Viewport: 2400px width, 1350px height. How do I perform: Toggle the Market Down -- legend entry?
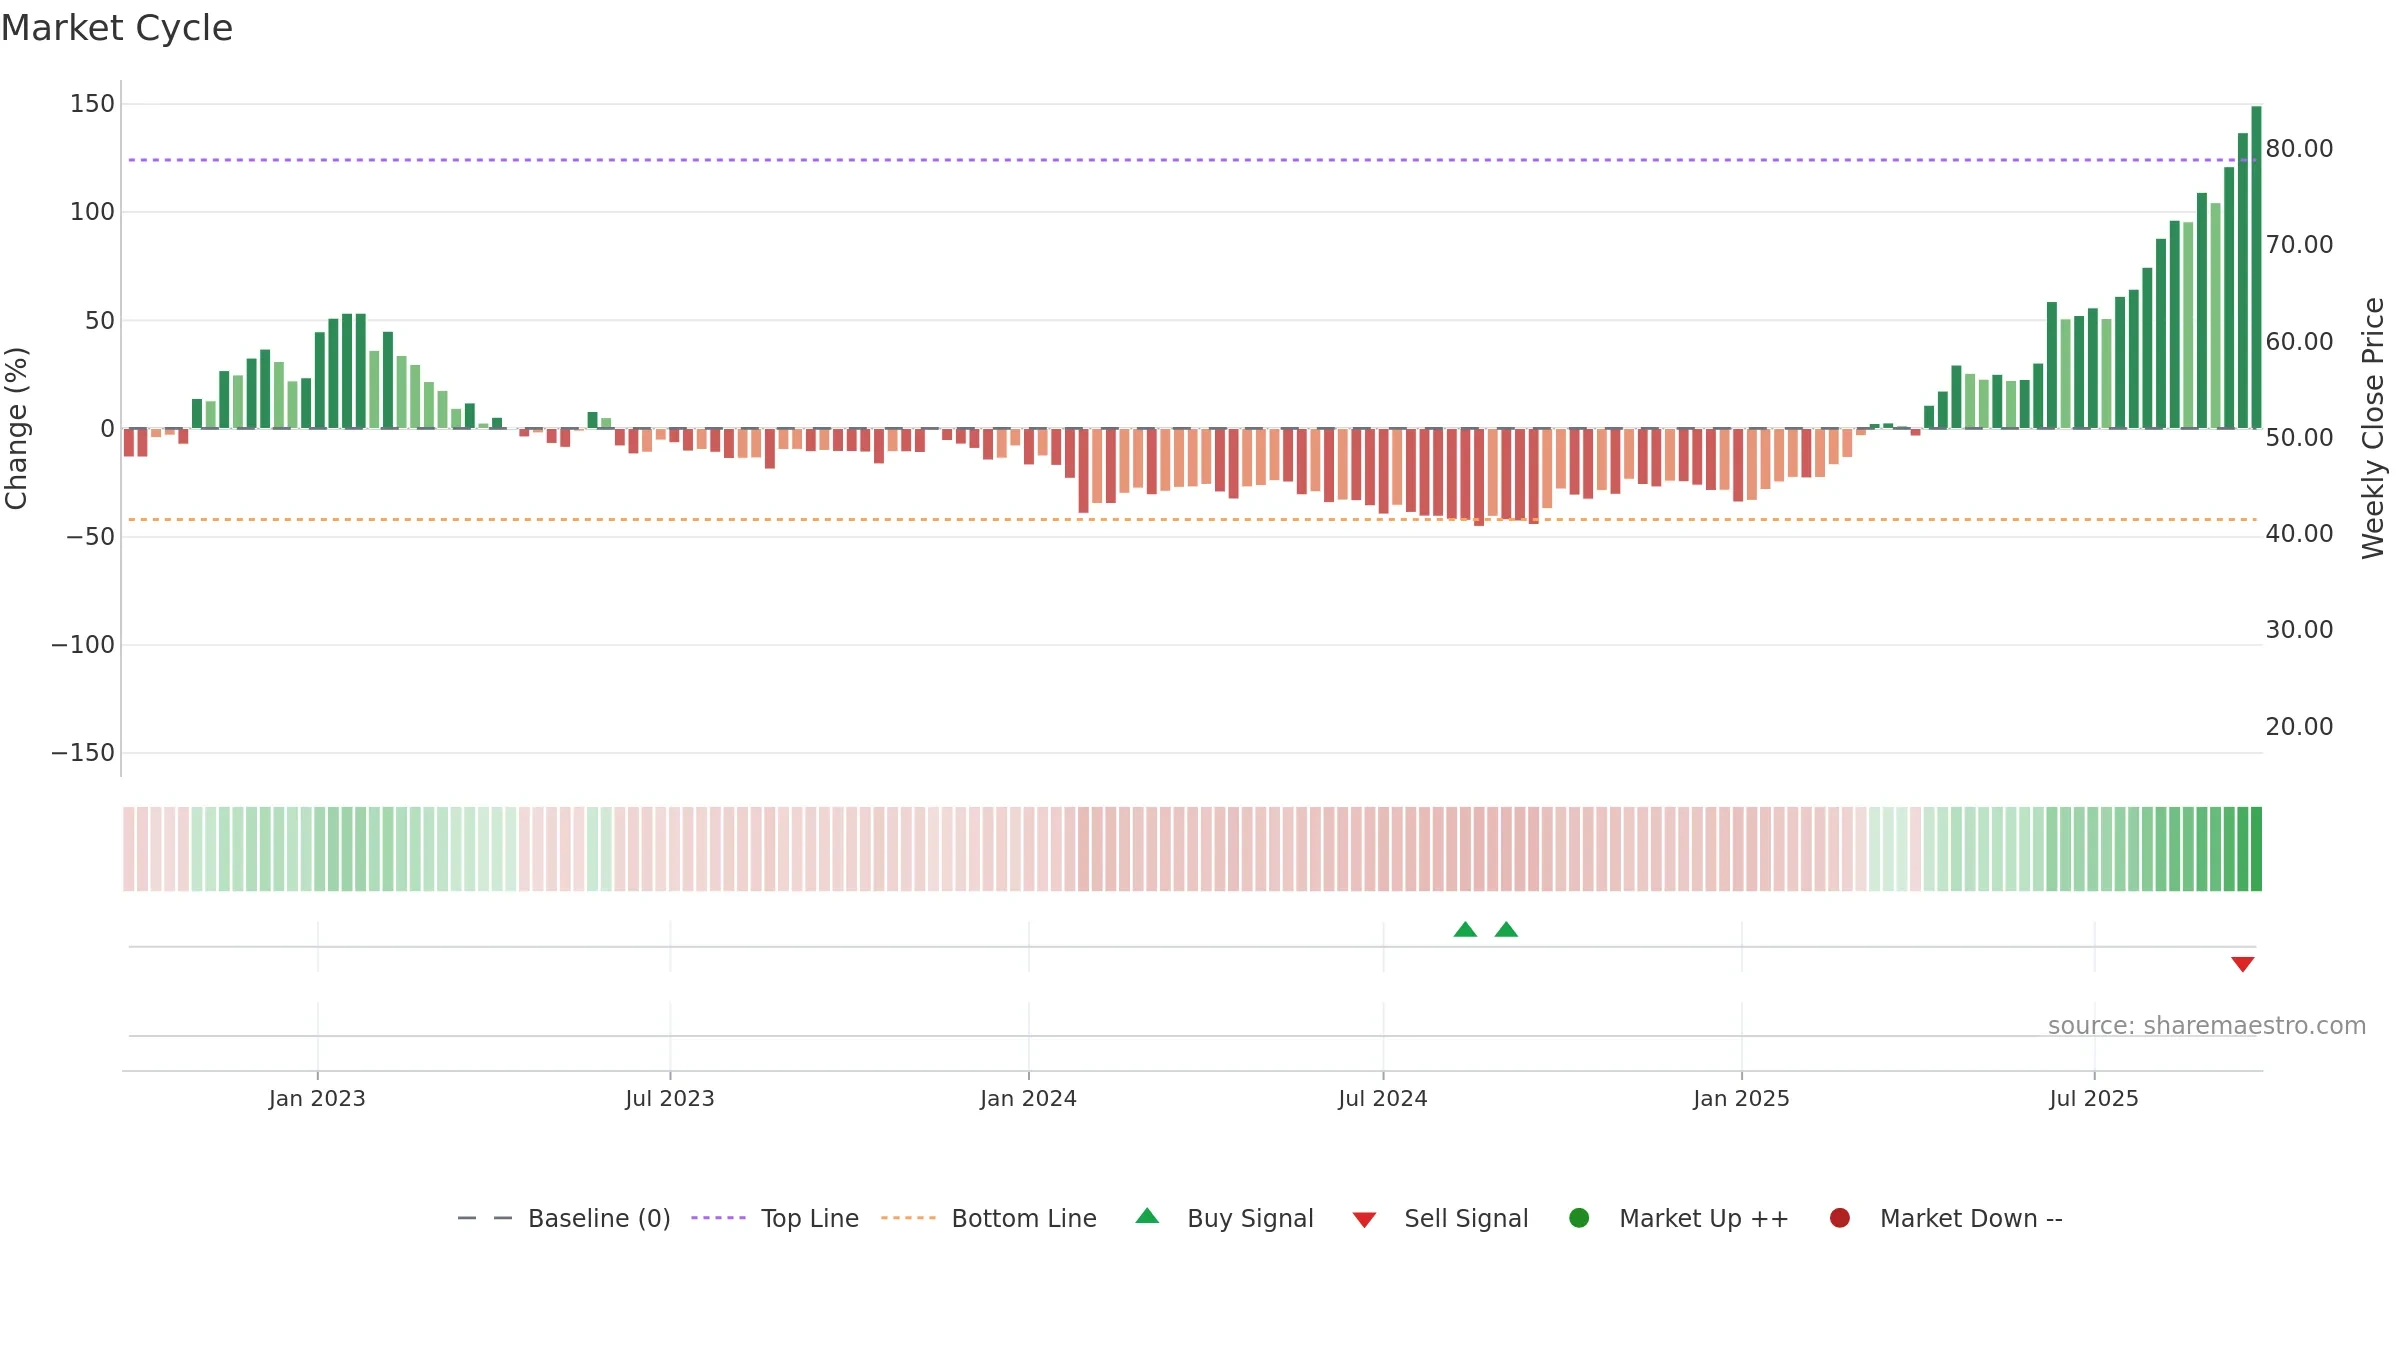(1946, 1218)
